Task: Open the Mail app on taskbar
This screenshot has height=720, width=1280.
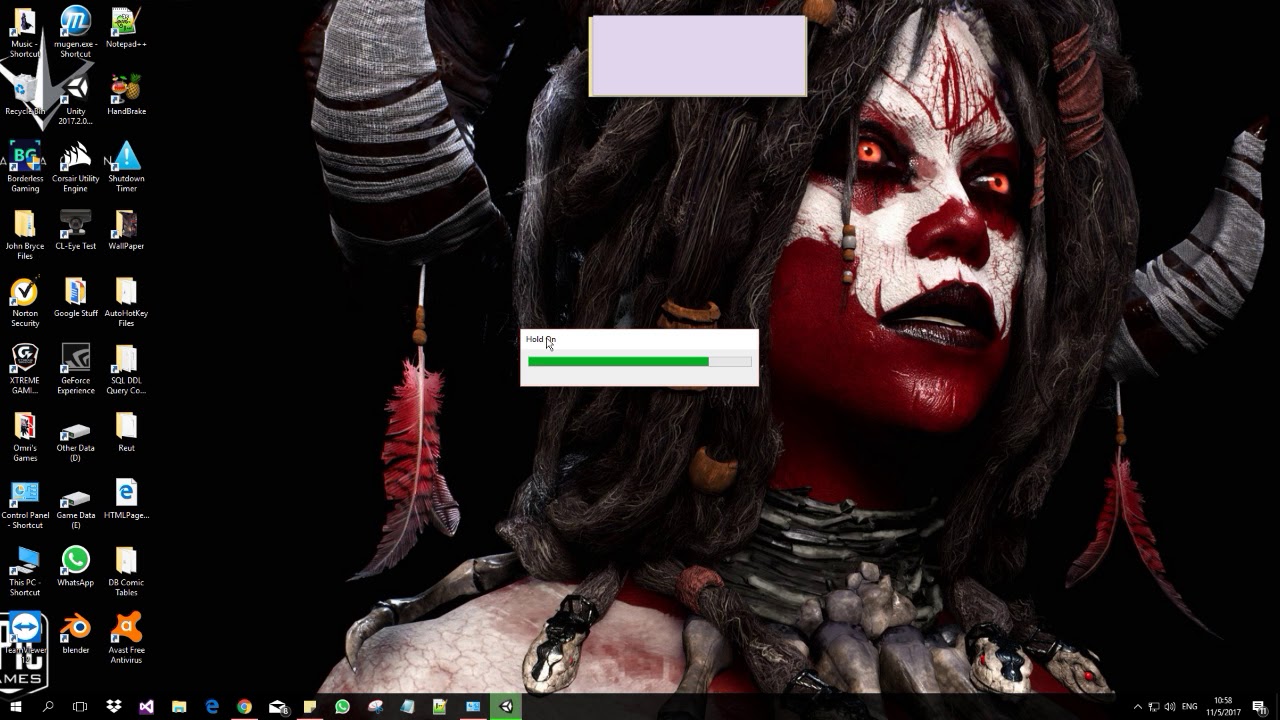Action: (278, 707)
